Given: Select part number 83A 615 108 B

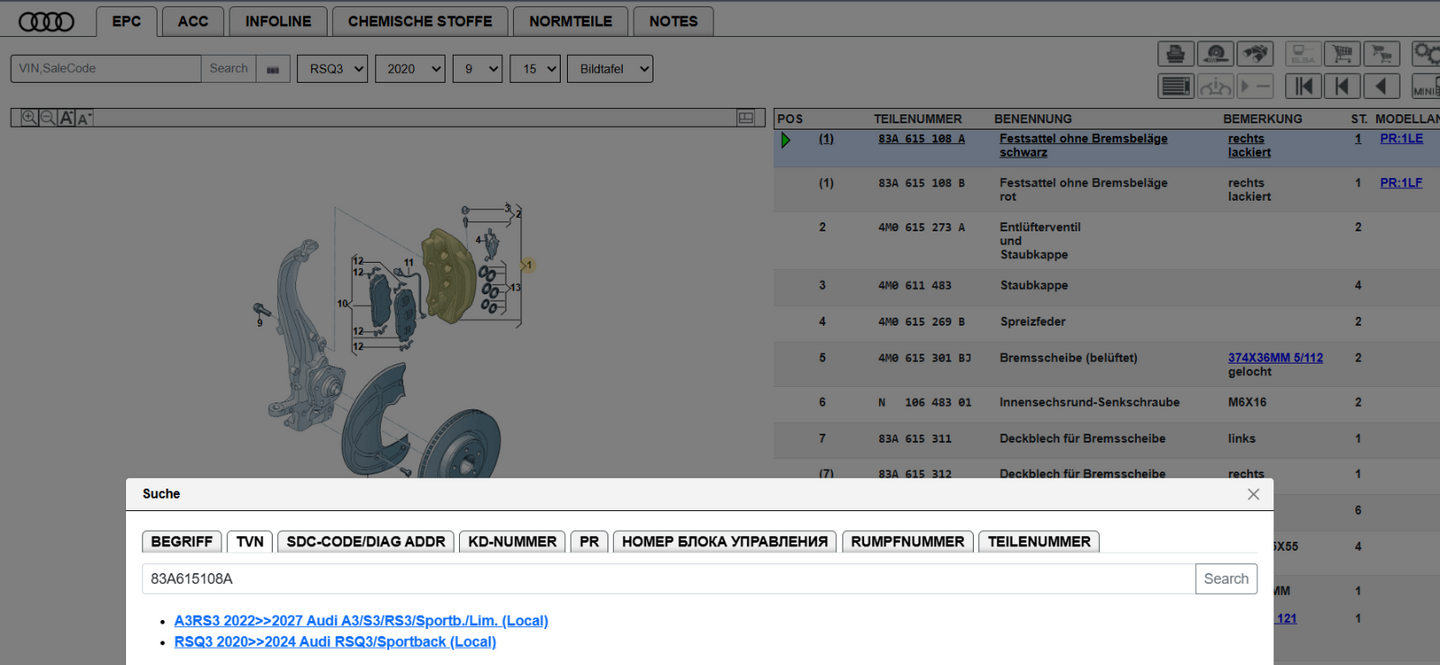Looking at the screenshot, I should 921,183.
